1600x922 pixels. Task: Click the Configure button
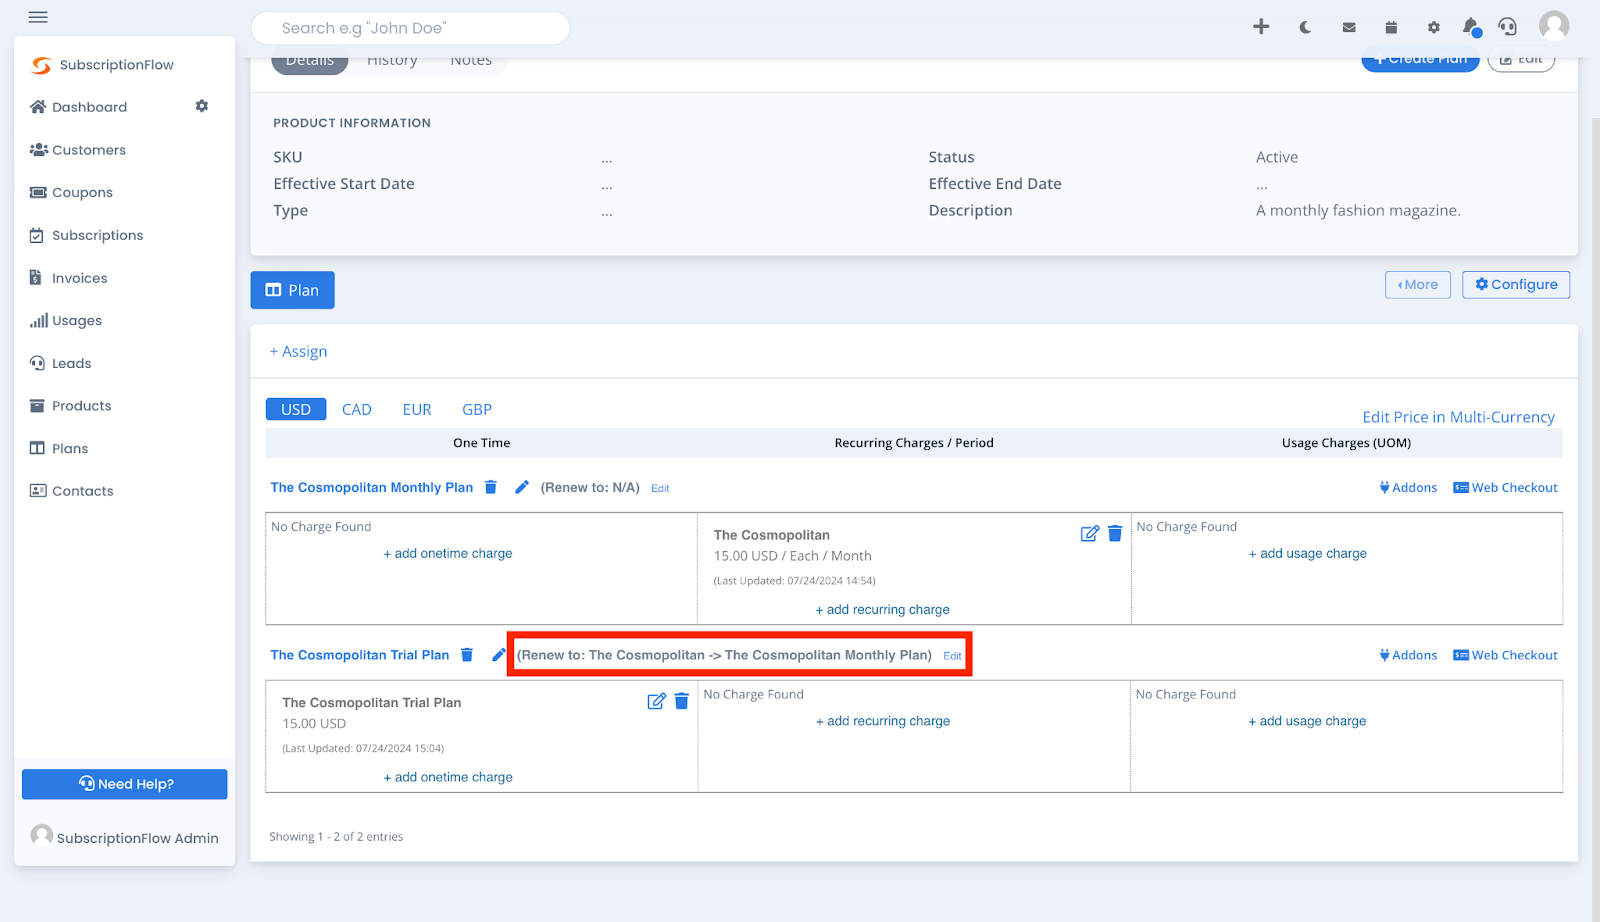click(x=1516, y=285)
